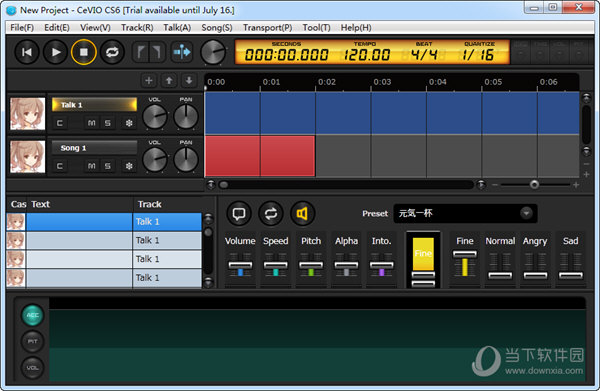Viewport: 600px width, 391px height.
Task: Freeze the Talk 1 track with snowflake icon
Action: [129, 123]
